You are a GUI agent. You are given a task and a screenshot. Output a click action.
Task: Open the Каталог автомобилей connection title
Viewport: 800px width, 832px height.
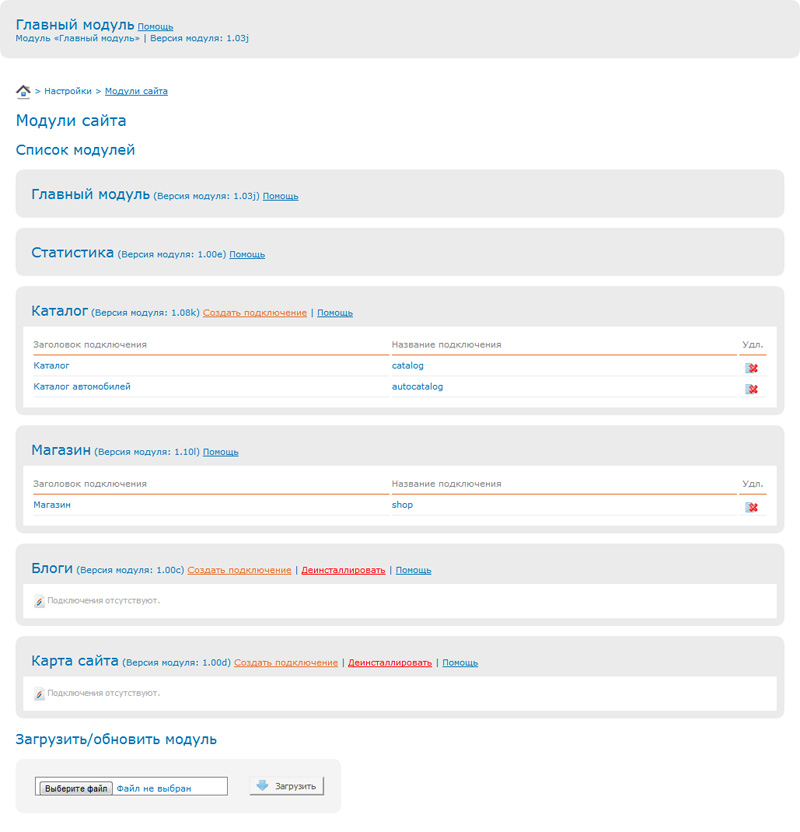coord(82,387)
